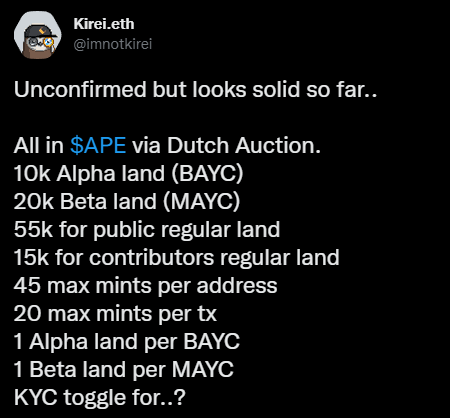Image resolution: width=450 pixels, height=418 pixels.
Task: Click "55k for public regular land" text
Action: pos(147,230)
